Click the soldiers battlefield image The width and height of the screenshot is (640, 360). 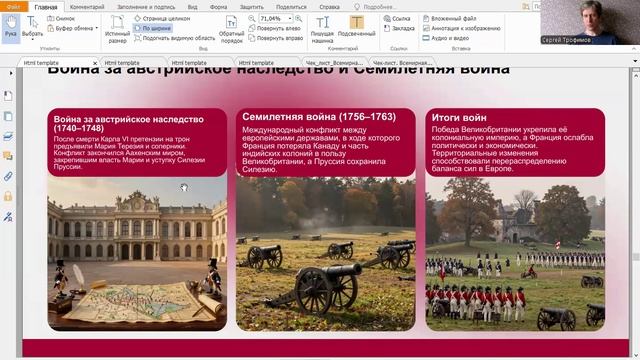click(515, 253)
